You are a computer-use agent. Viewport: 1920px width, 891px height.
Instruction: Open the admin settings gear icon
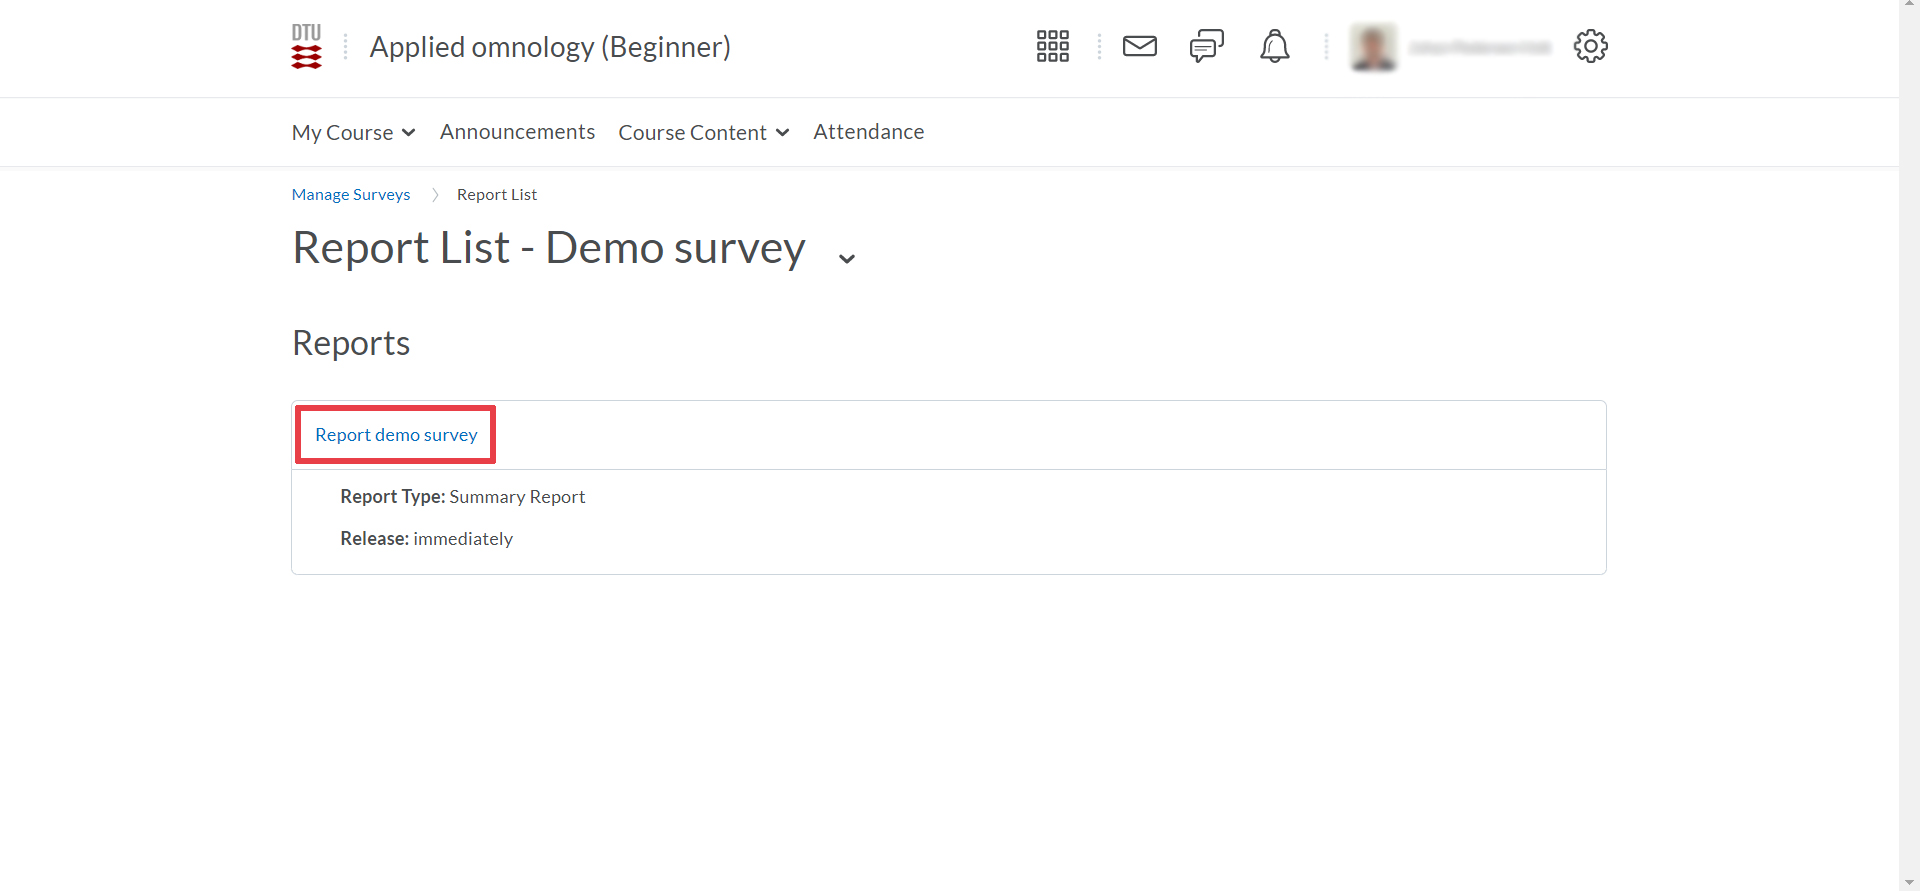pyautogui.click(x=1590, y=46)
